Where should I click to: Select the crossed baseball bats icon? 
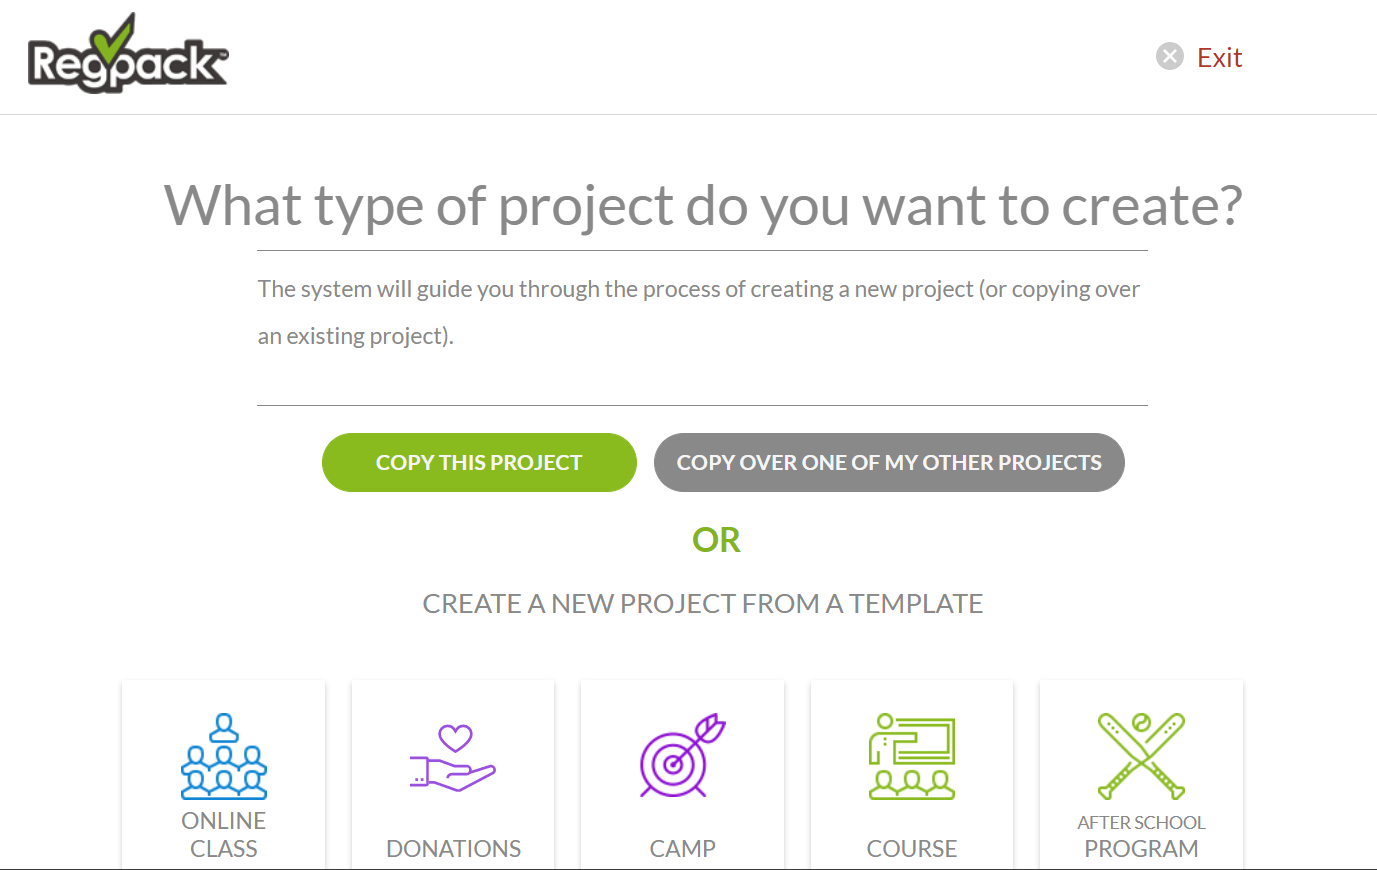point(1141,756)
